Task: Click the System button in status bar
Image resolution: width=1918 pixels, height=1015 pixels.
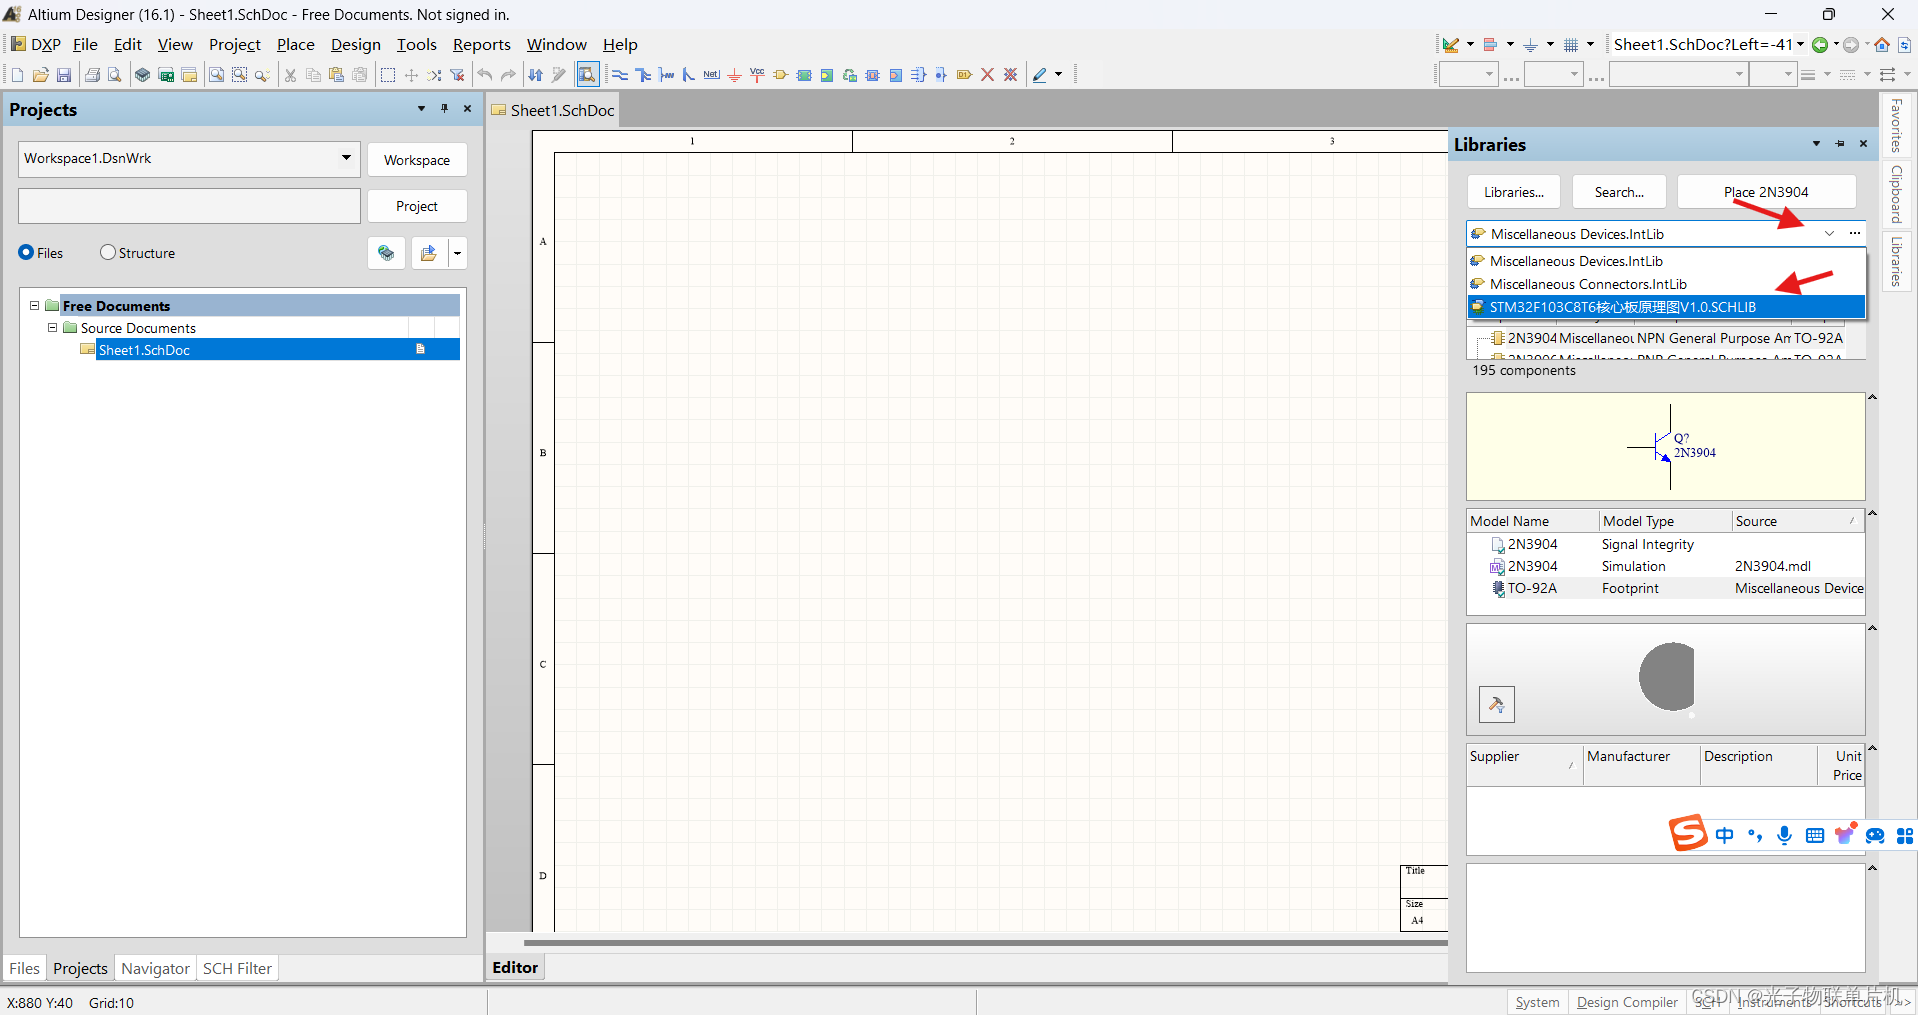Action: pos(1537,1002)
